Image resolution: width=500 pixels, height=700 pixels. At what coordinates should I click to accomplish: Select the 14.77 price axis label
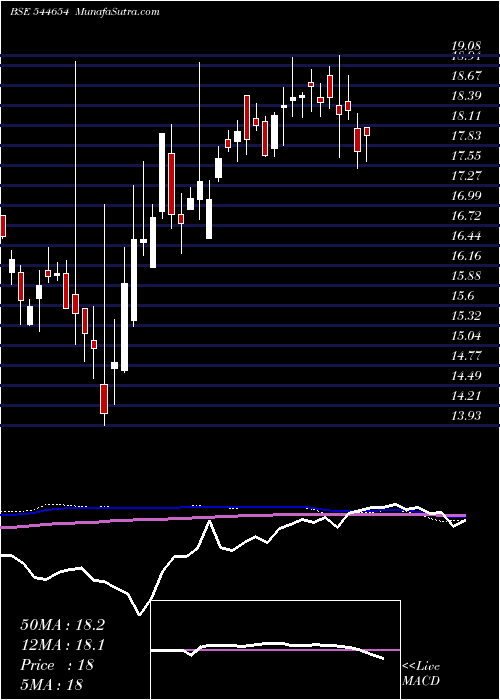point(466,356)
